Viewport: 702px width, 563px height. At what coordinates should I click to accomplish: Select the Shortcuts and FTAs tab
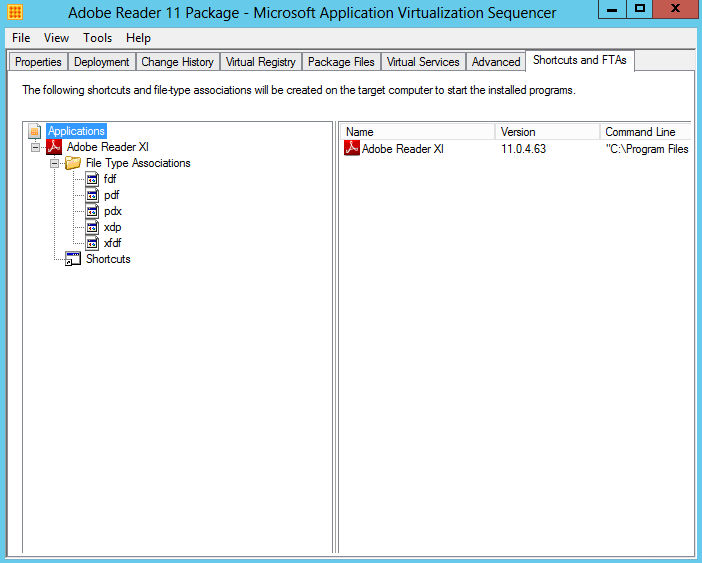(580, 60)
